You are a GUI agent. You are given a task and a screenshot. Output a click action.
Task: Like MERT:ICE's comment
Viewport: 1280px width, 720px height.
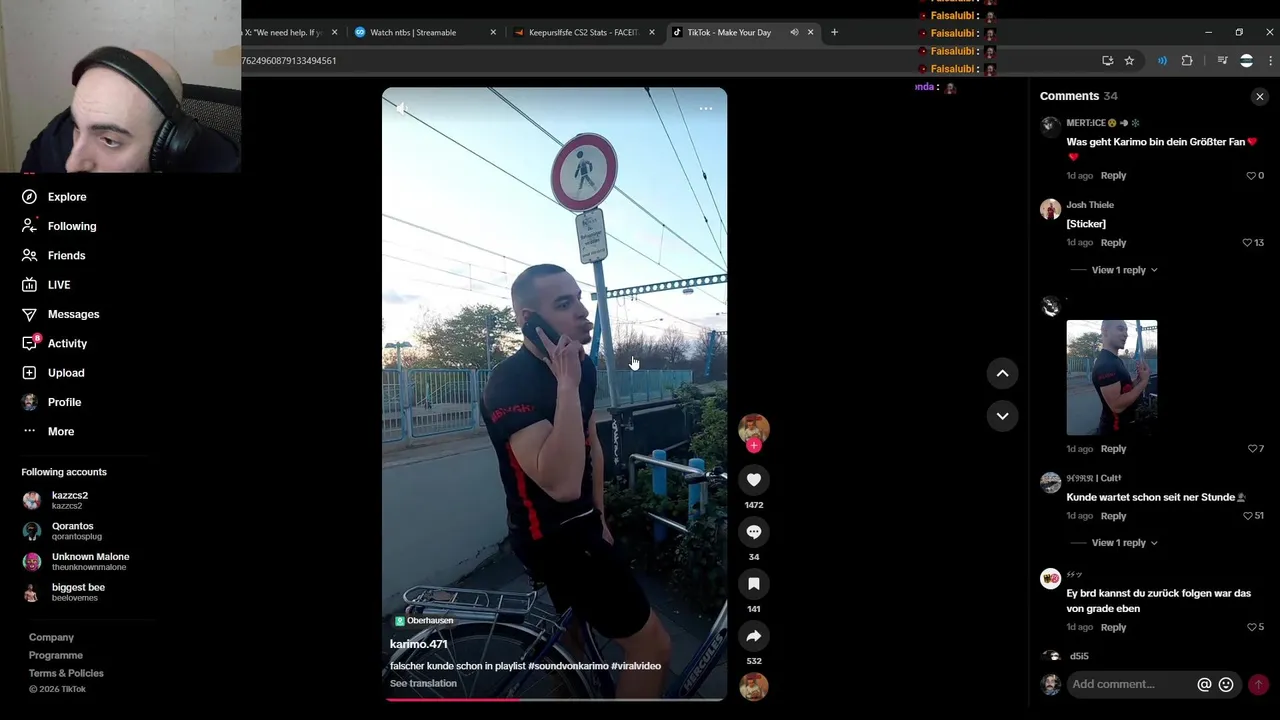click(x=1251, y=176)
